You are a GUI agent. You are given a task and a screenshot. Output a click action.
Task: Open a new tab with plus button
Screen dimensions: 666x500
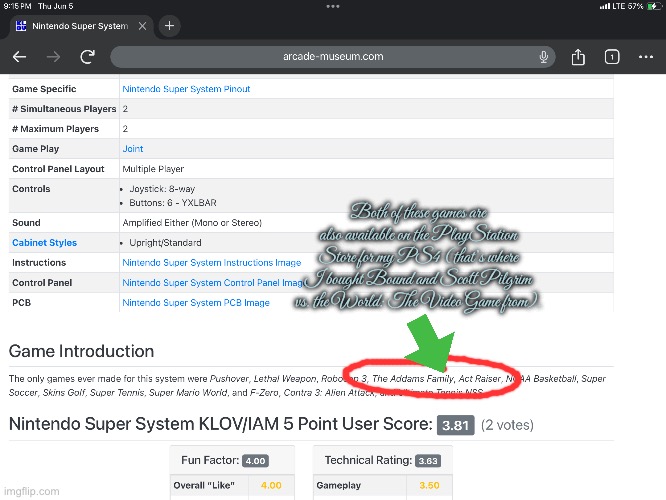click(169, 26)
